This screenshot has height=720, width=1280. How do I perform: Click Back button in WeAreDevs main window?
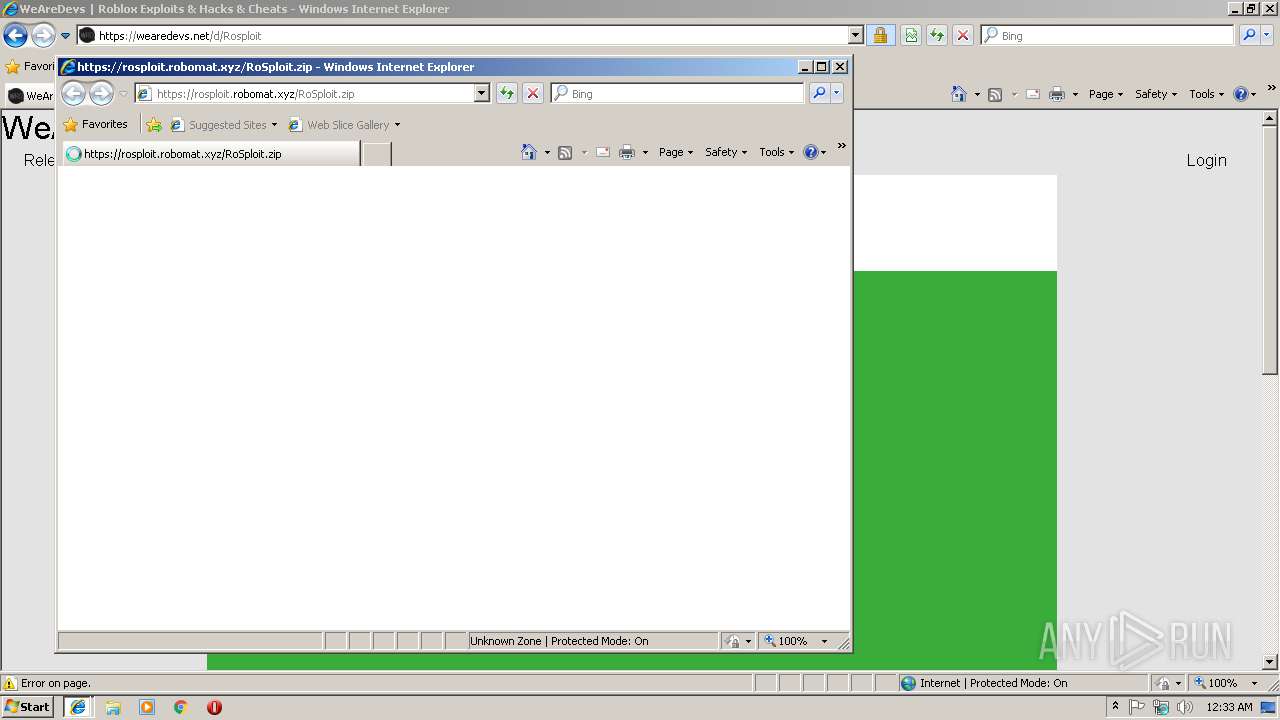click(x=15, y=35)
